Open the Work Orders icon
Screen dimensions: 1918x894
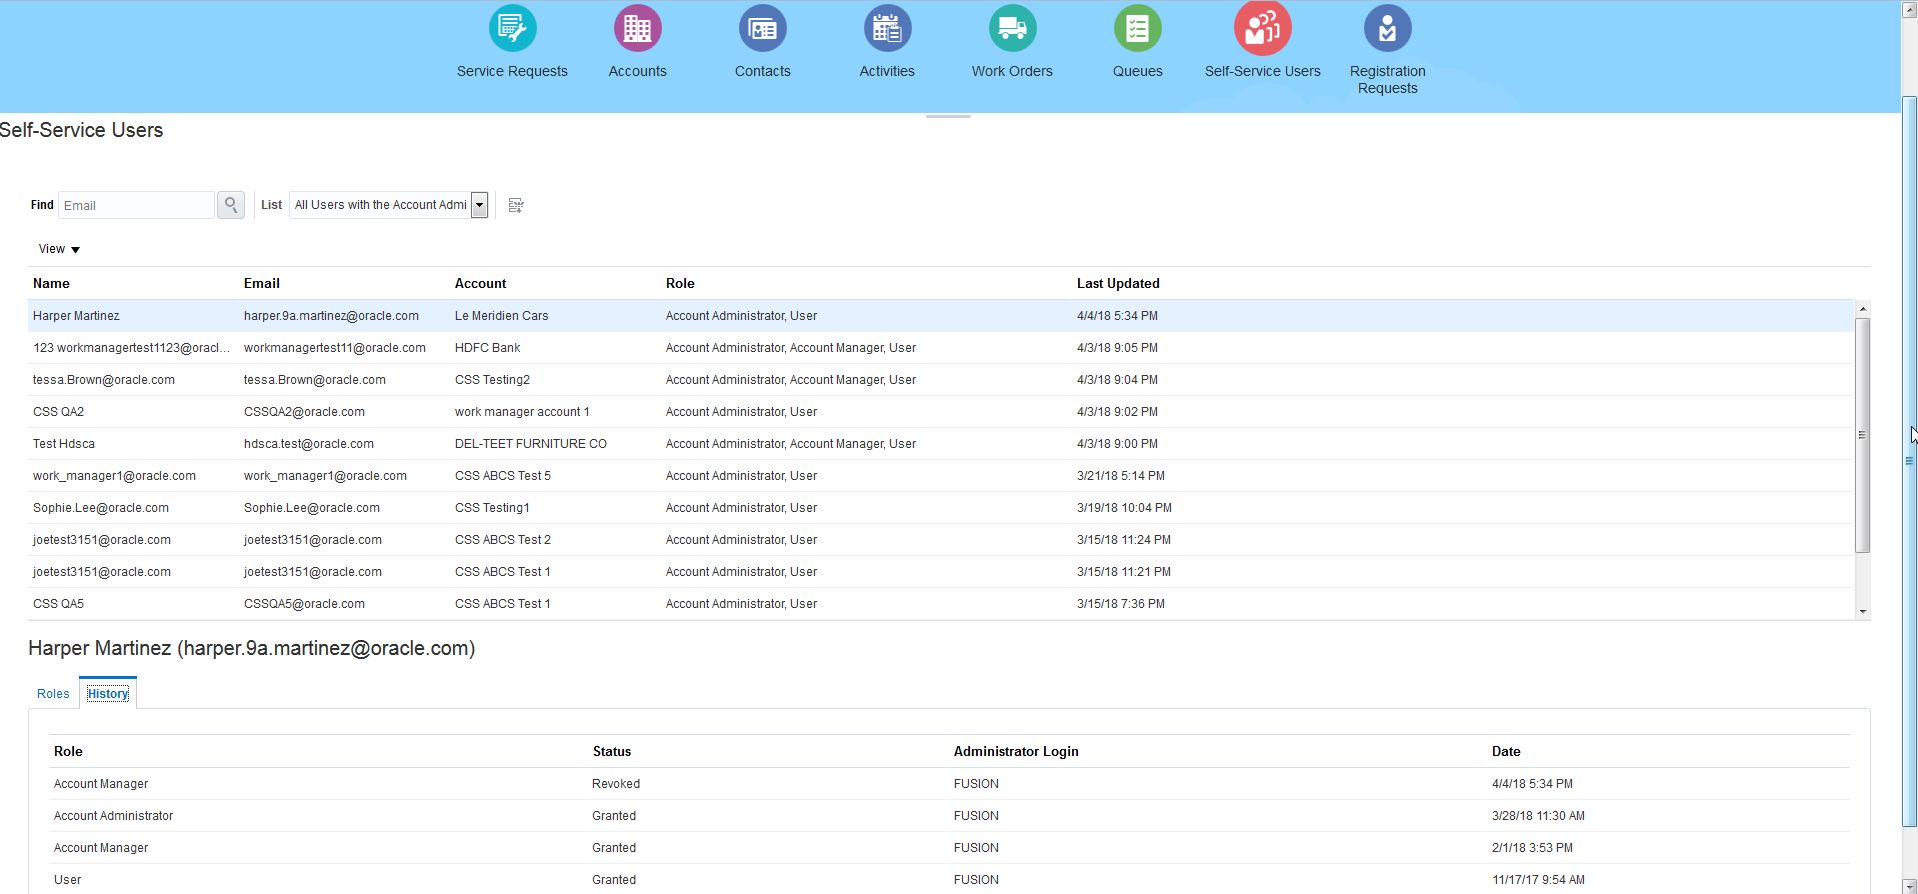click(1012, 29)
